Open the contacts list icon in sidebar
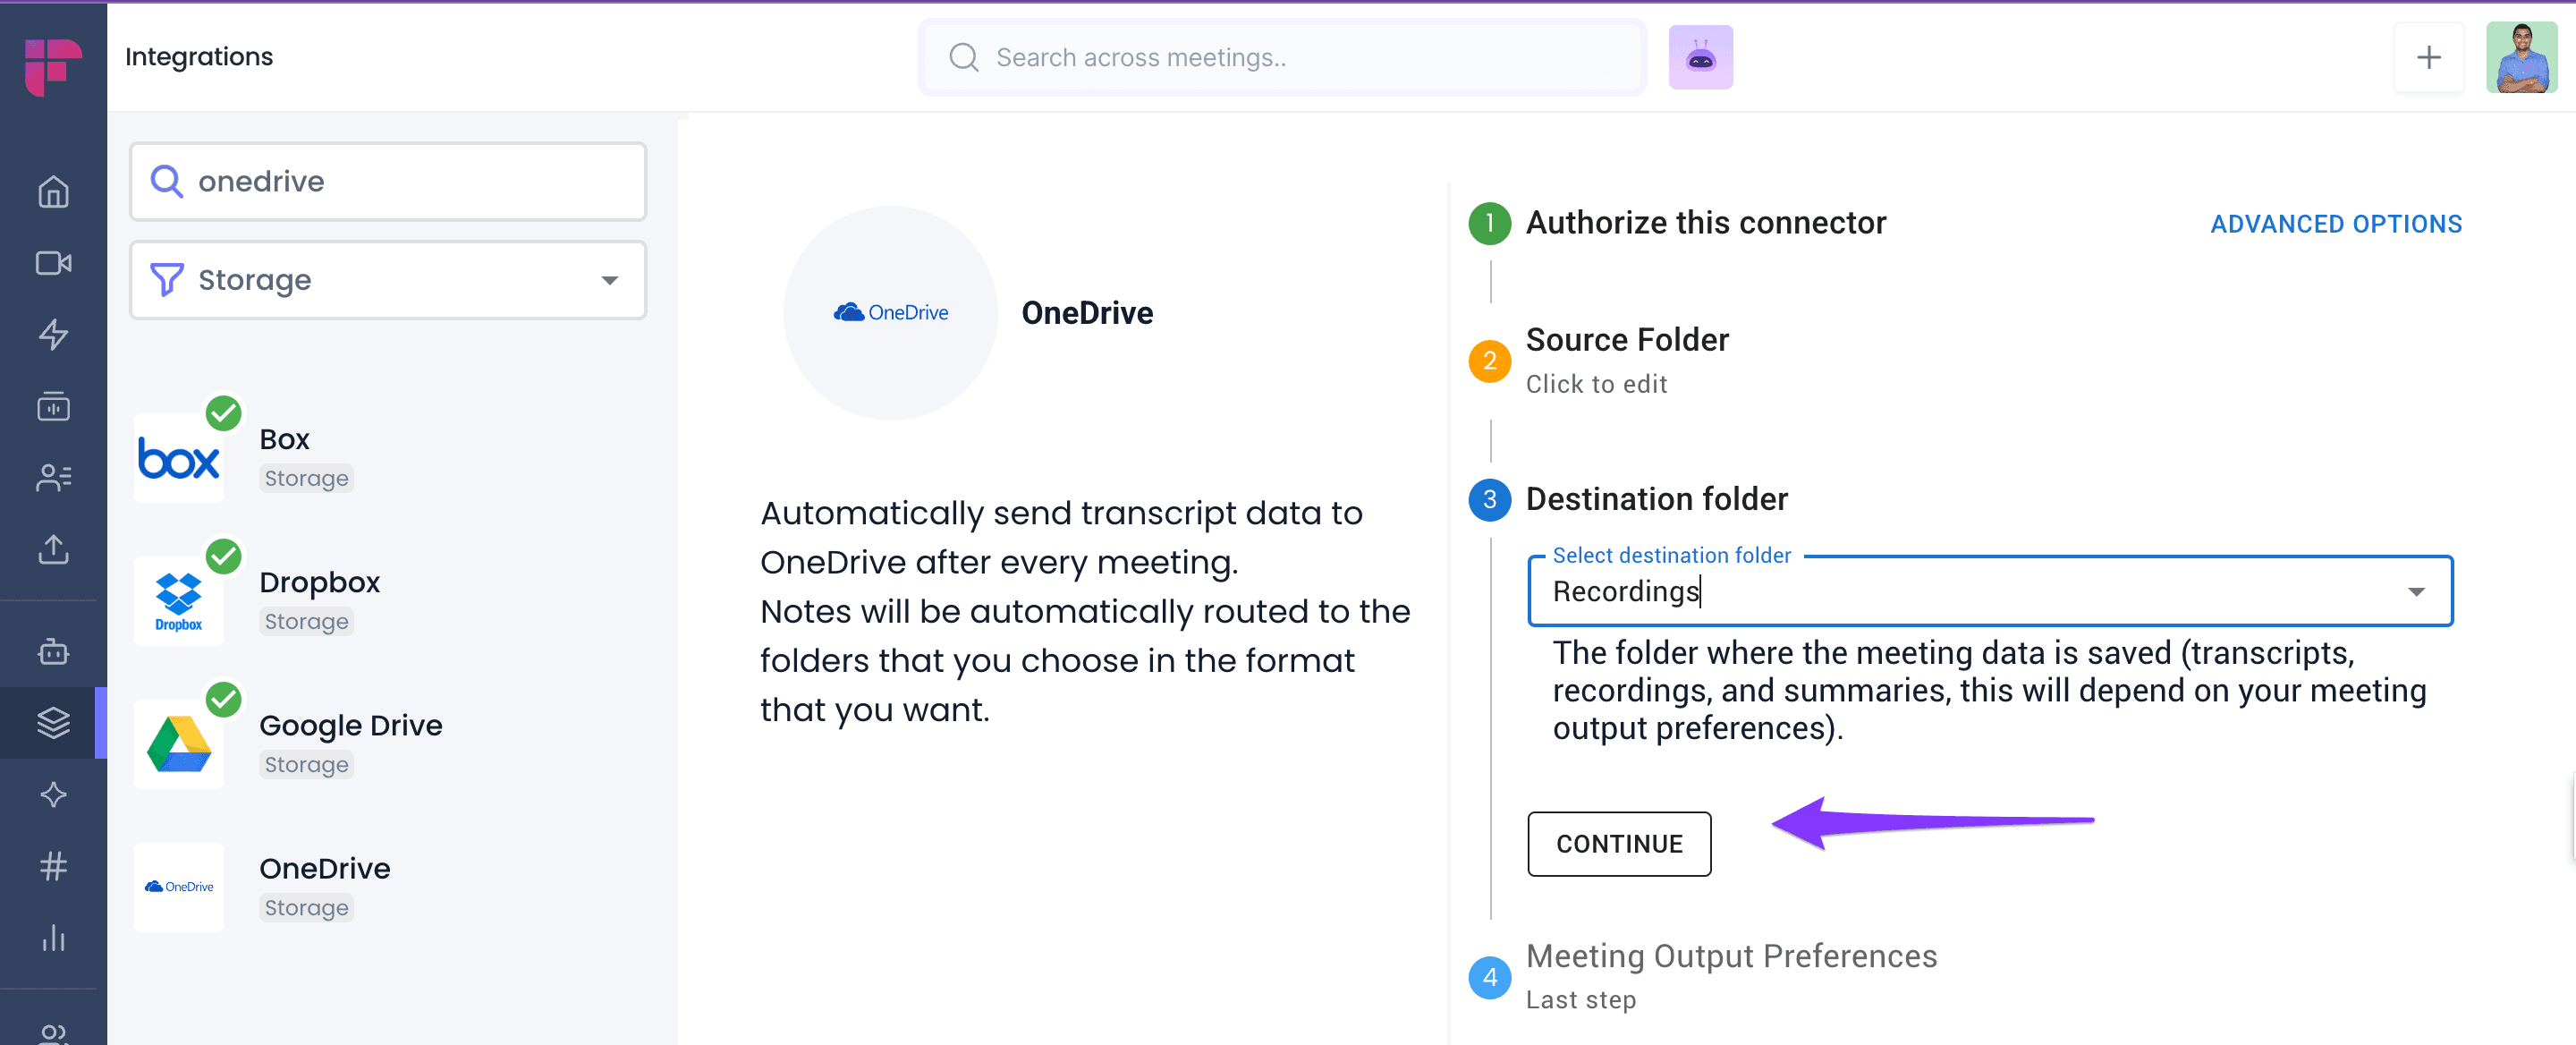2576x1045 pixels. (x=53, y=478)
